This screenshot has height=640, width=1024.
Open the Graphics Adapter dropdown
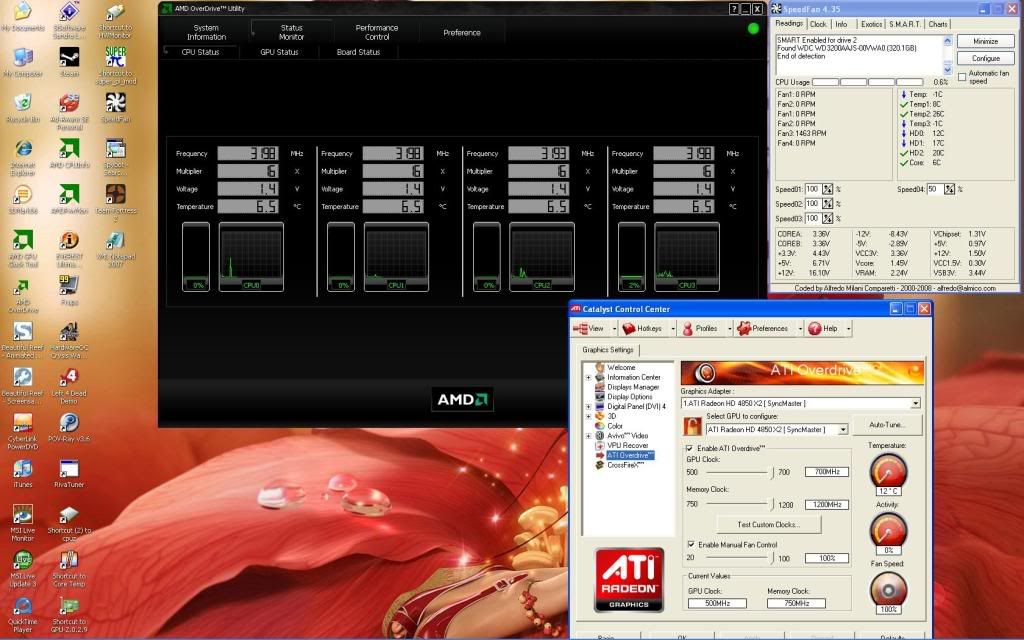point(916,404)
